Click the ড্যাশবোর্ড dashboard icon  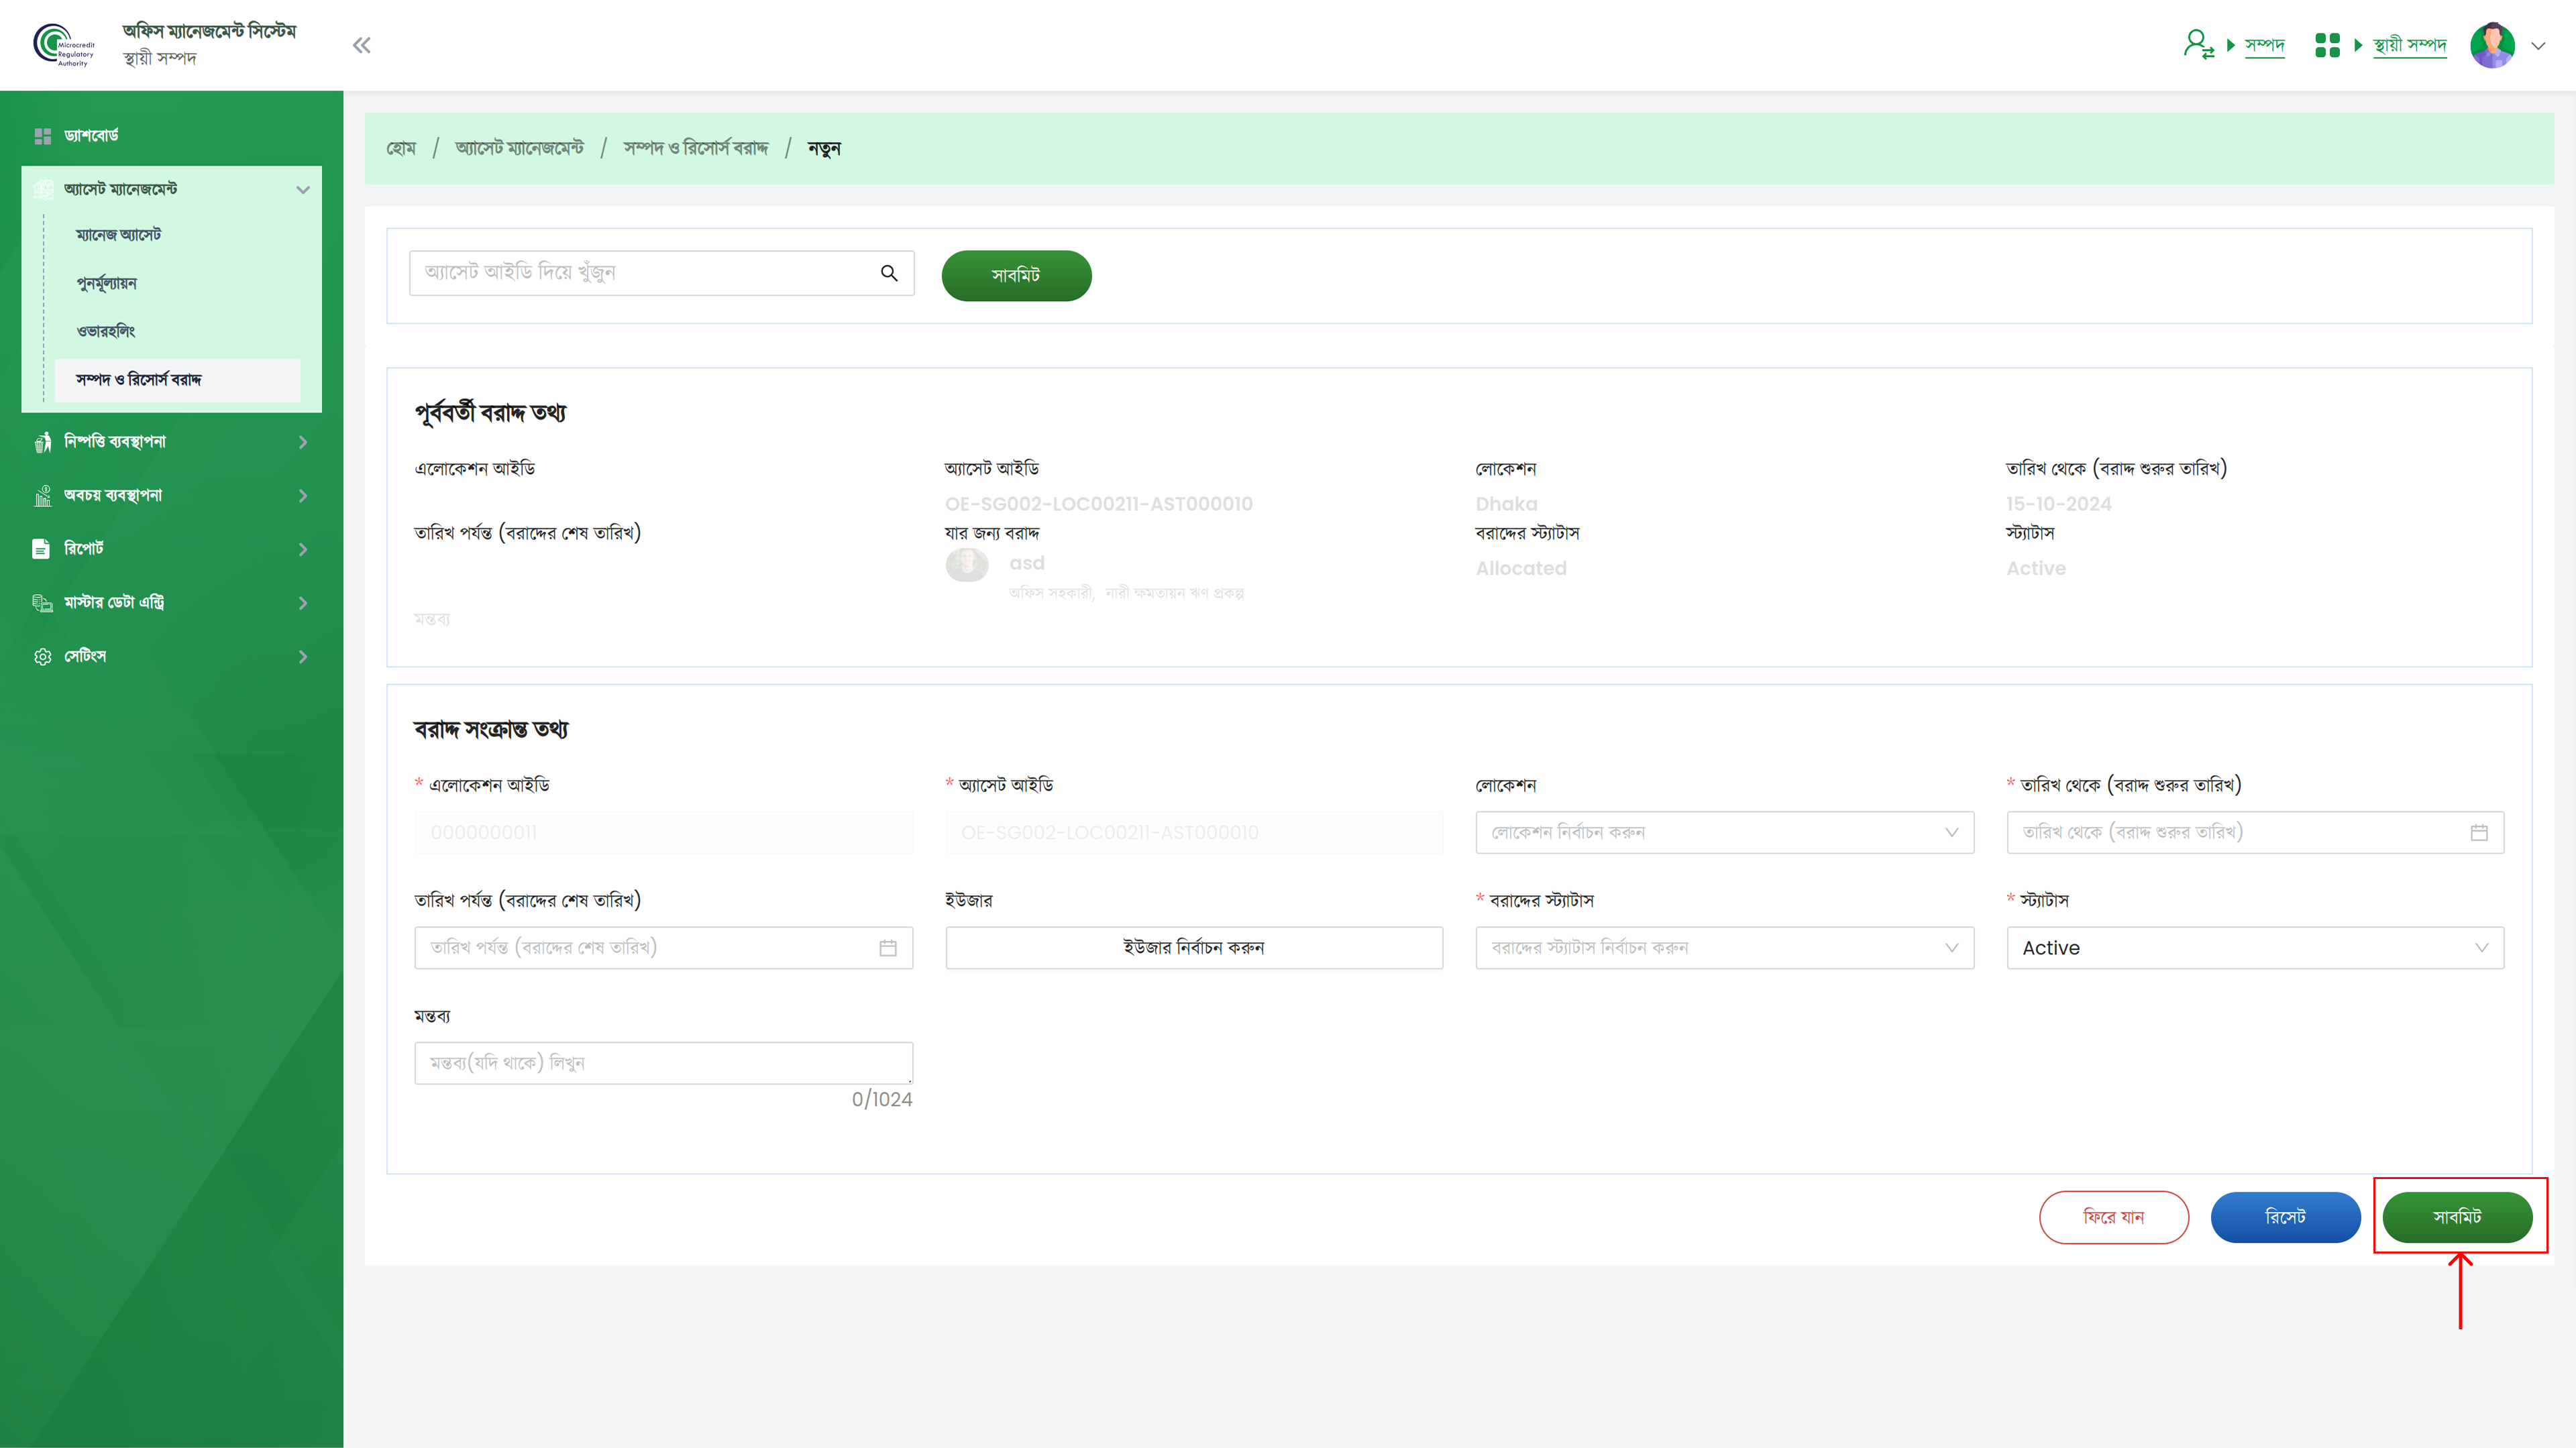(x=42, y=136)
